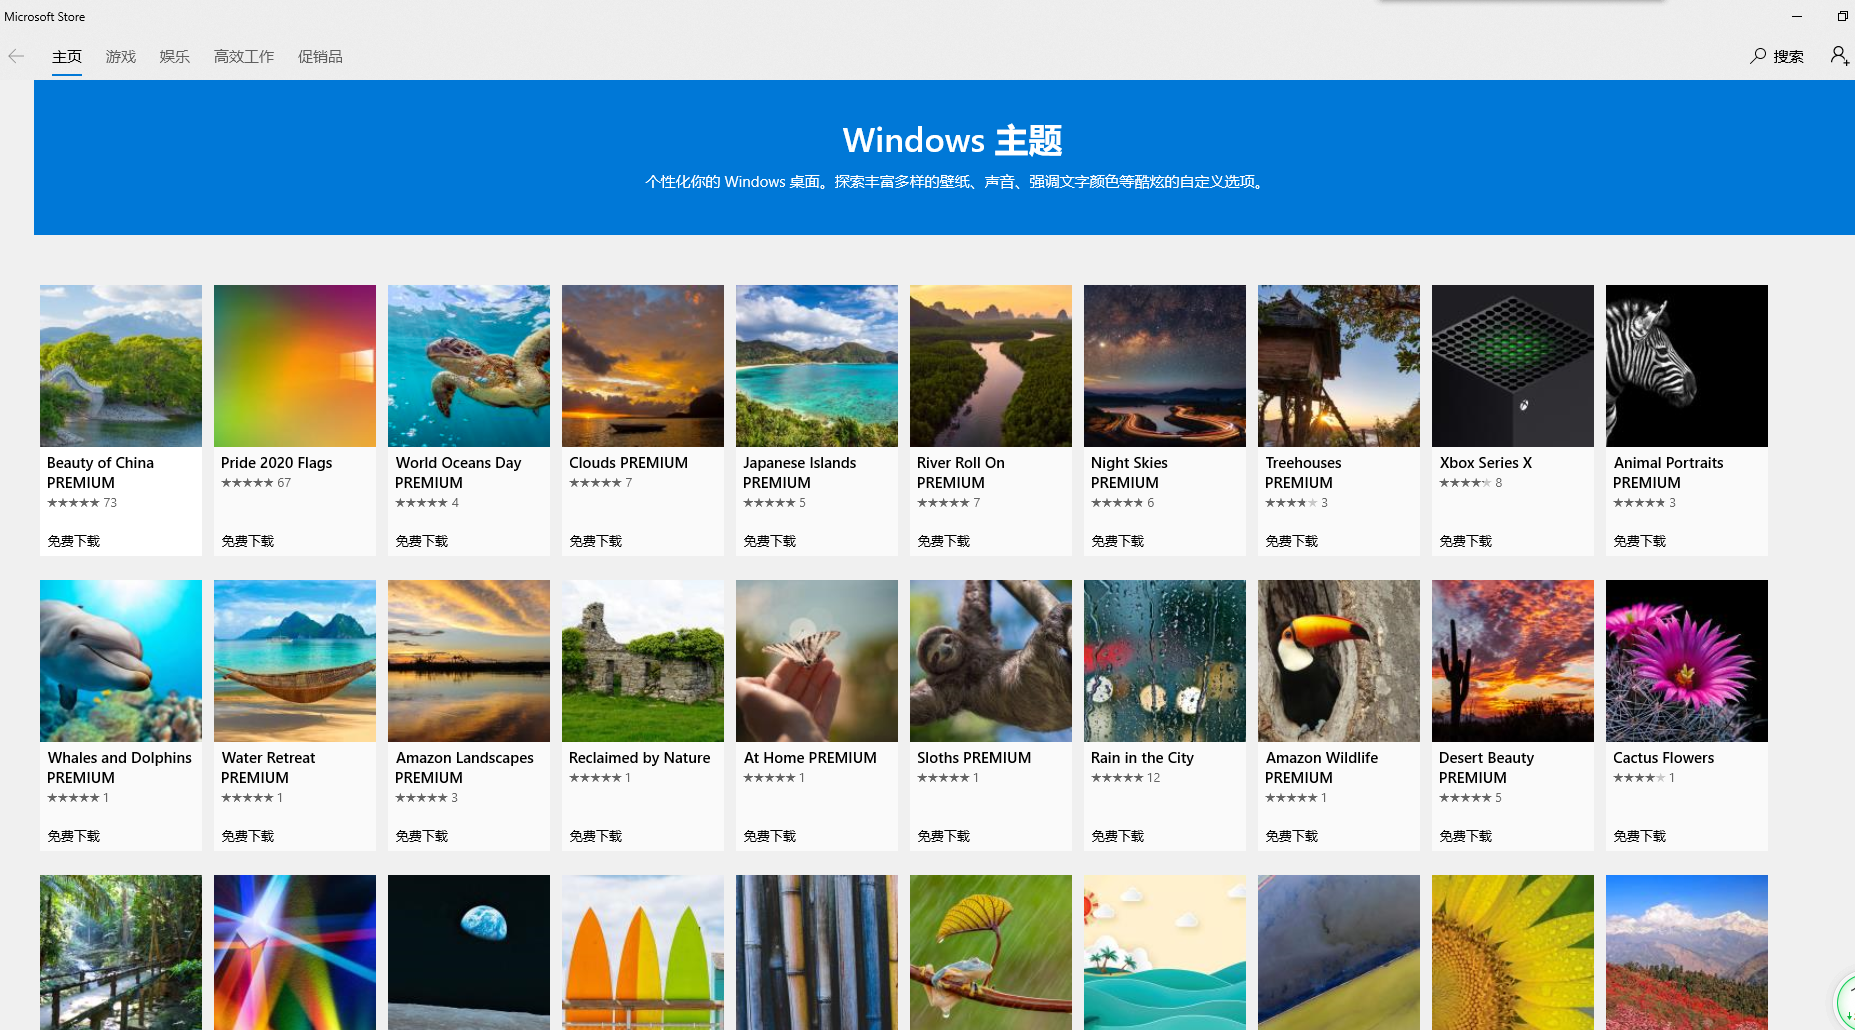Open the Xbox Series X theme

click(1512, 365)
